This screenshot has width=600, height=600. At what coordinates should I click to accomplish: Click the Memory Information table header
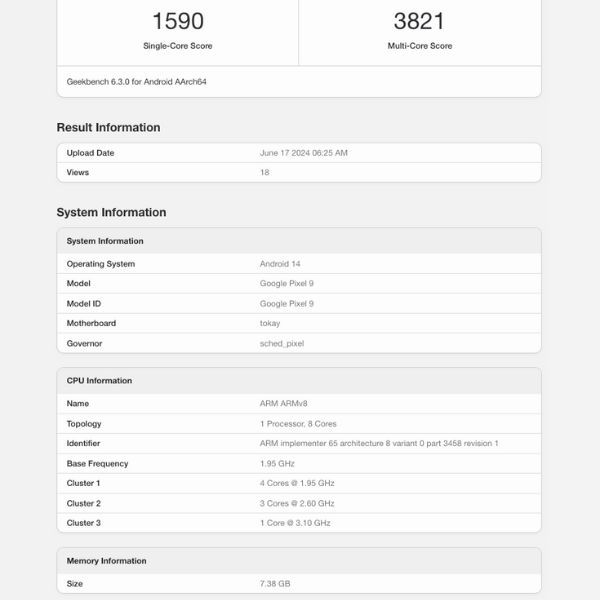coord(106,561)
